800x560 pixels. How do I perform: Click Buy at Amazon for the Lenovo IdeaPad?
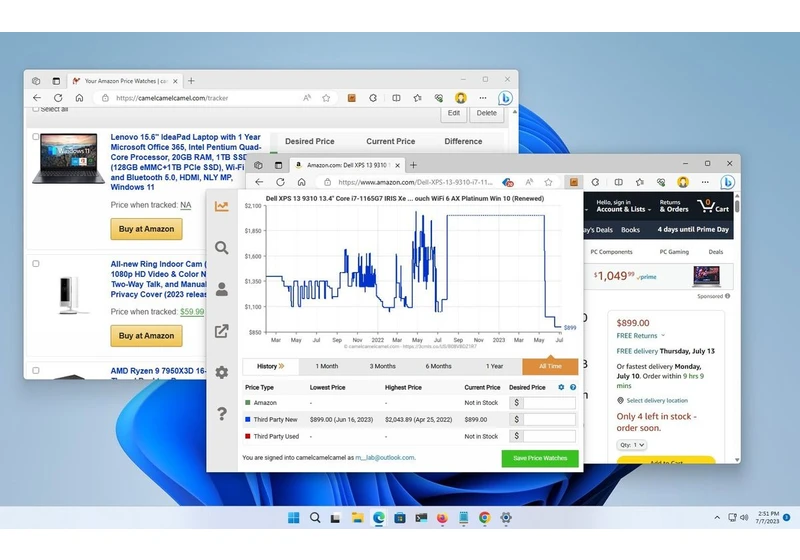146,229
